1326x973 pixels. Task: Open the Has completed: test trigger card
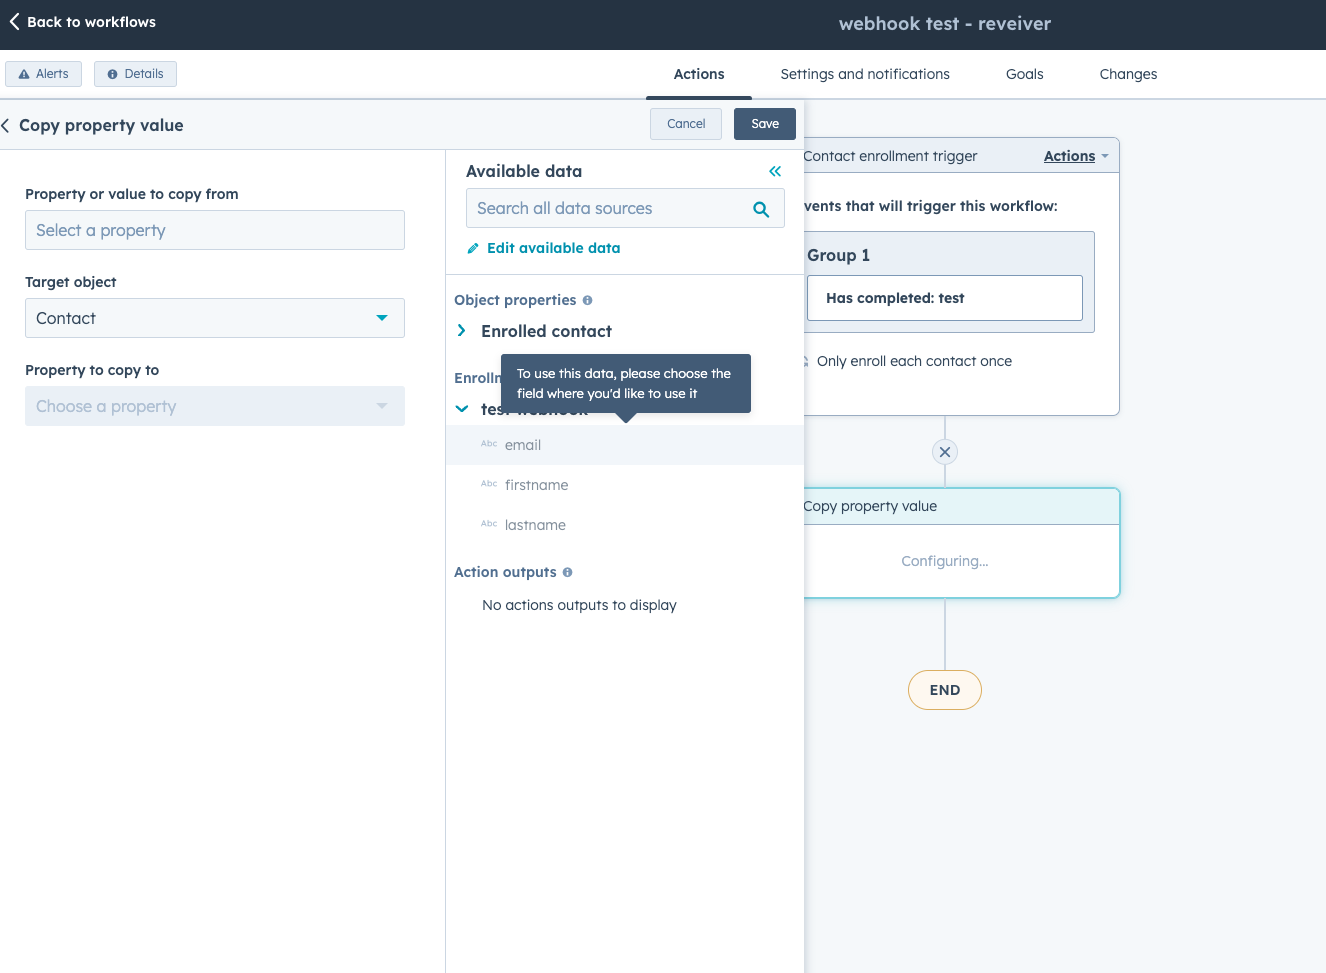click(944, 297)
